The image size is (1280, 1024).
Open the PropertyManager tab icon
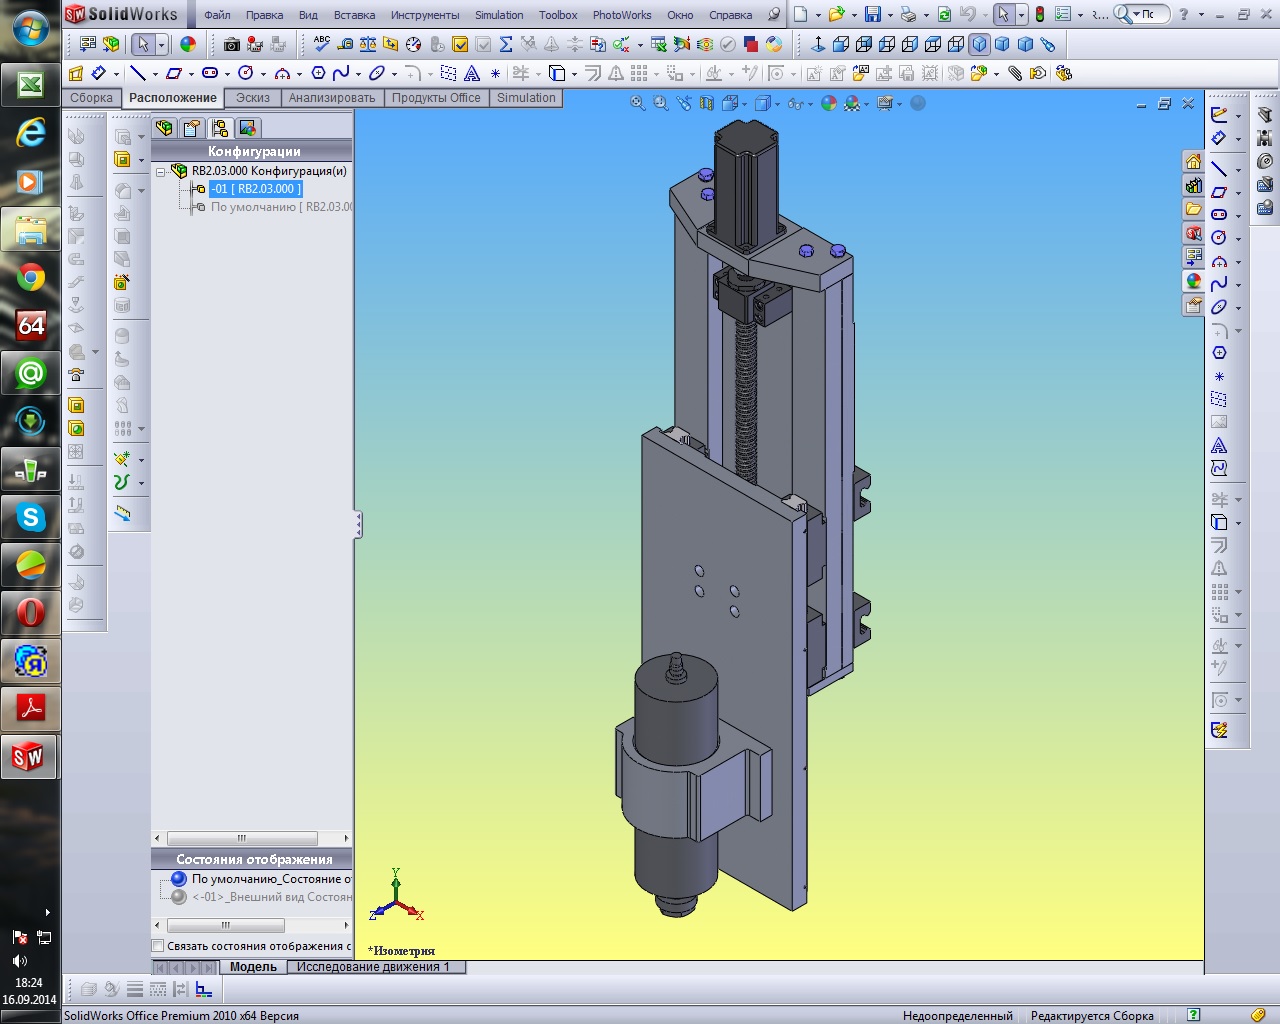pyautogui.click(x=192, y=128)
